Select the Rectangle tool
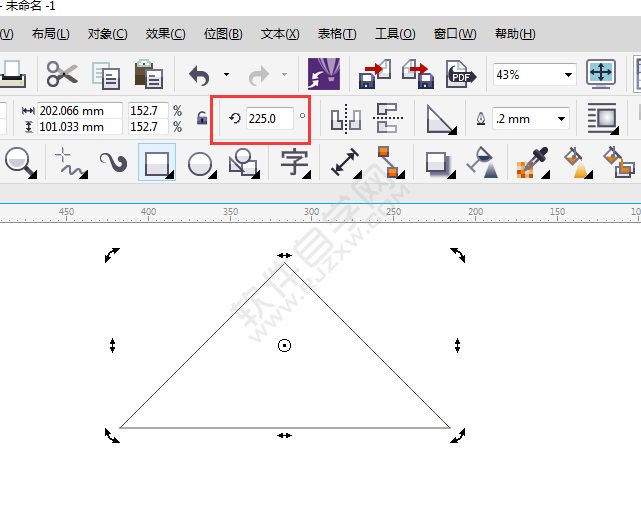 157,162
